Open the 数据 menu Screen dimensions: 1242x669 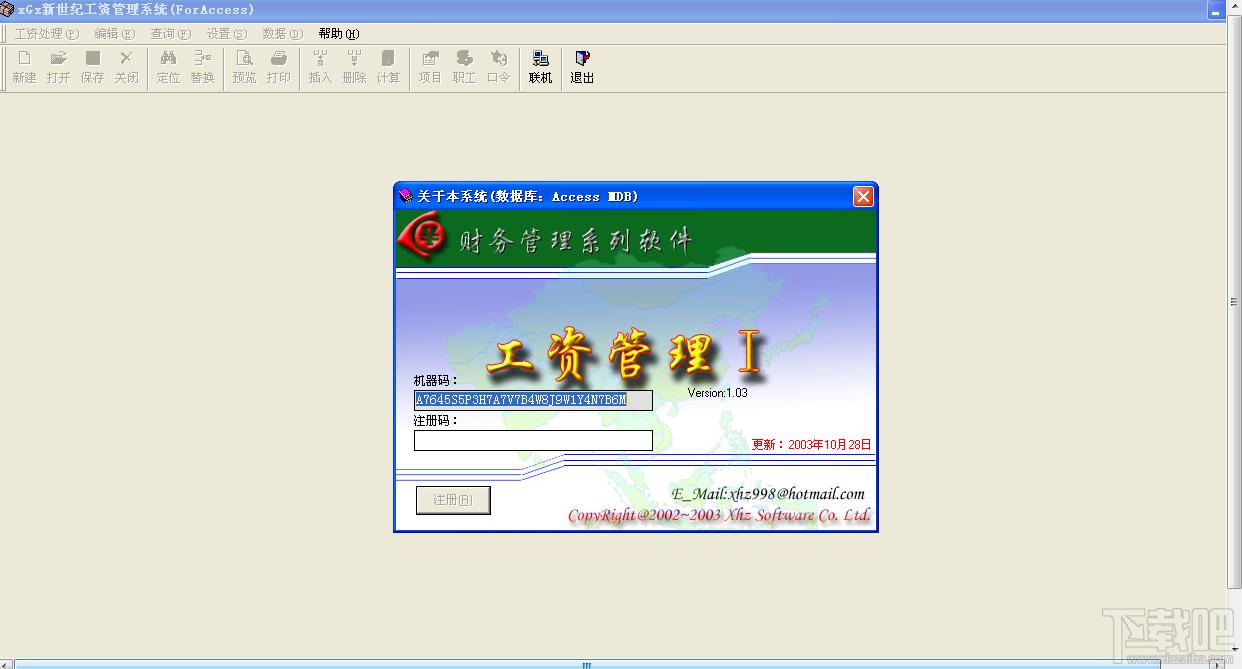[282, 34]
